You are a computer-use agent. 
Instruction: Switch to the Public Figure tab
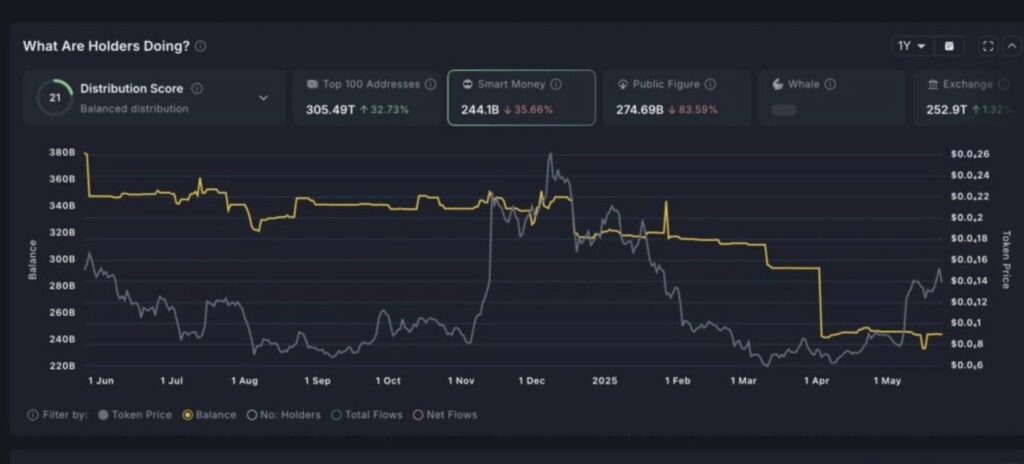676,97
